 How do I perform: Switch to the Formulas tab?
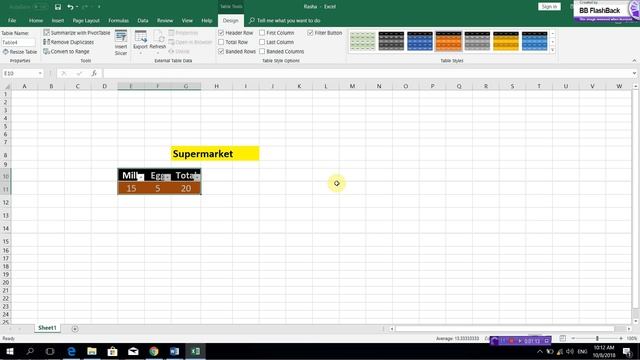(118, 20)
